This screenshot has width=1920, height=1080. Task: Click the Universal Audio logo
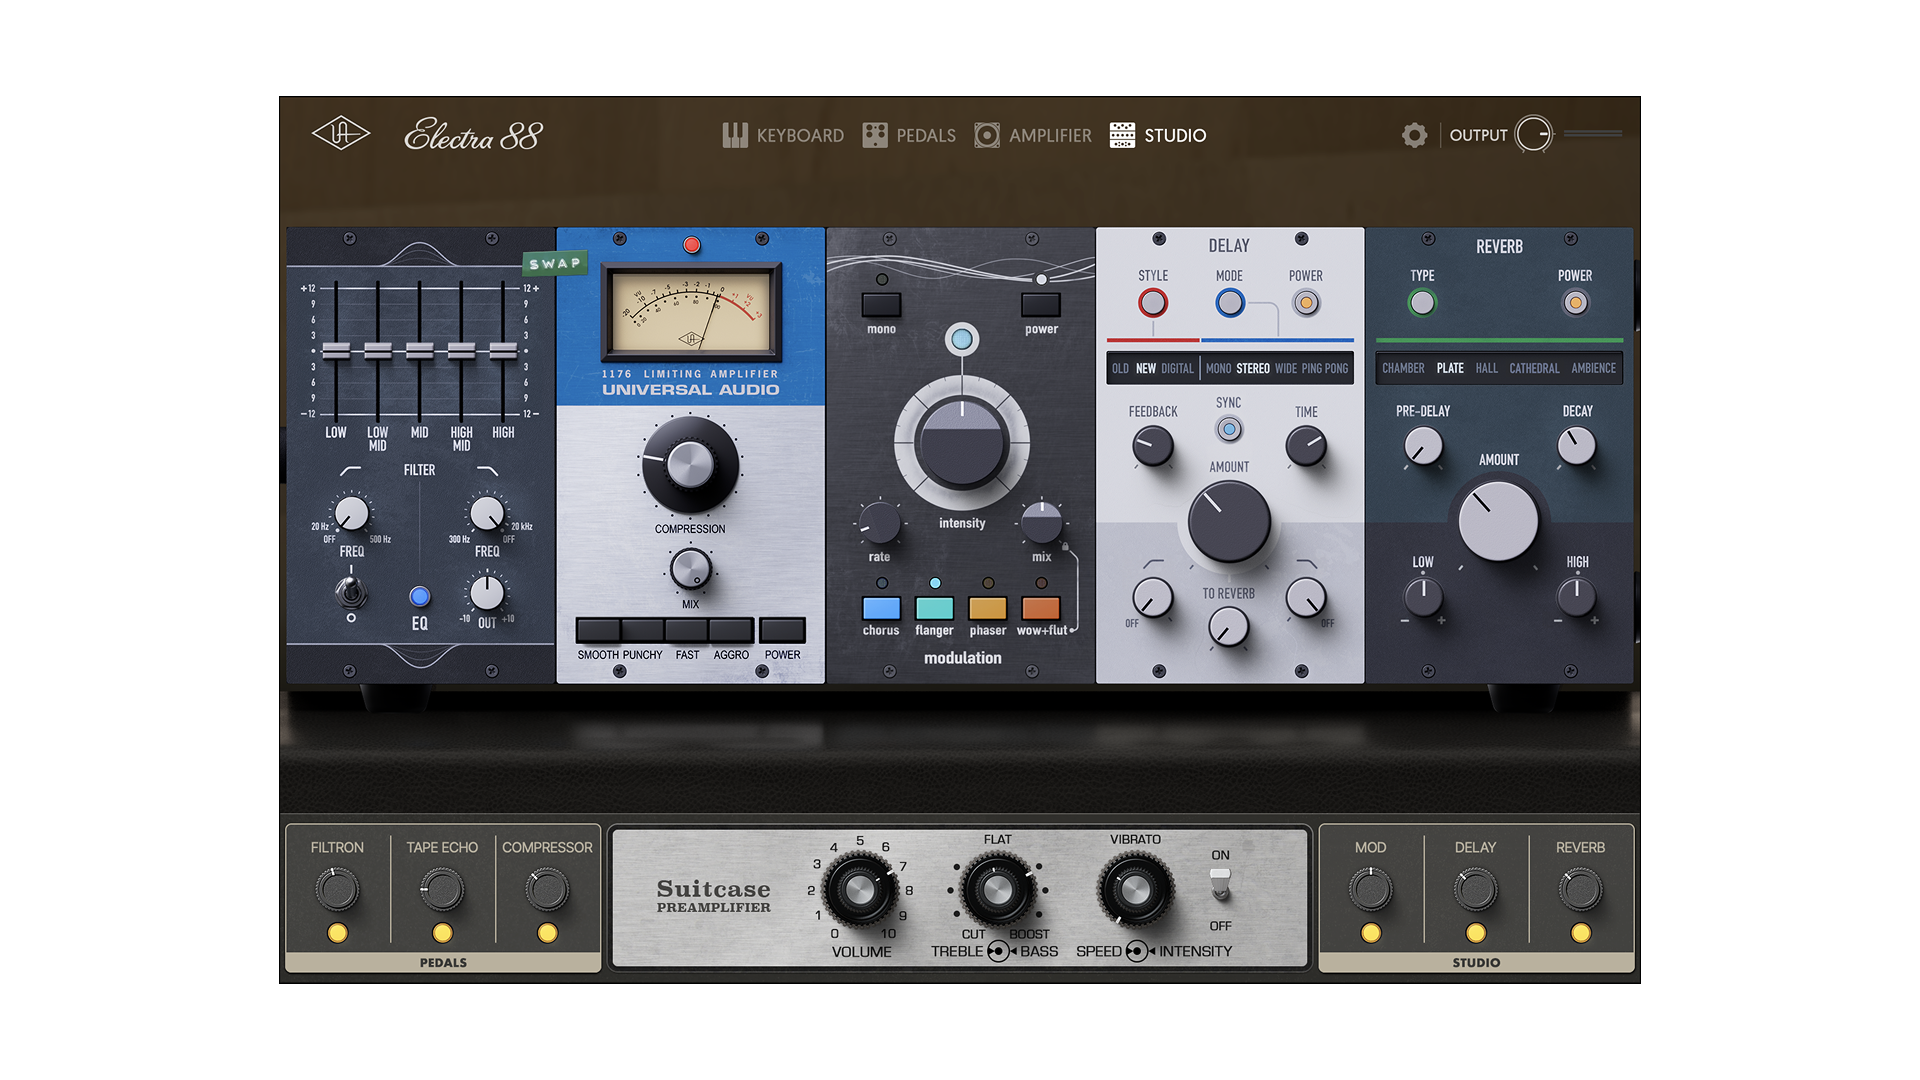[x=340, y=134]
